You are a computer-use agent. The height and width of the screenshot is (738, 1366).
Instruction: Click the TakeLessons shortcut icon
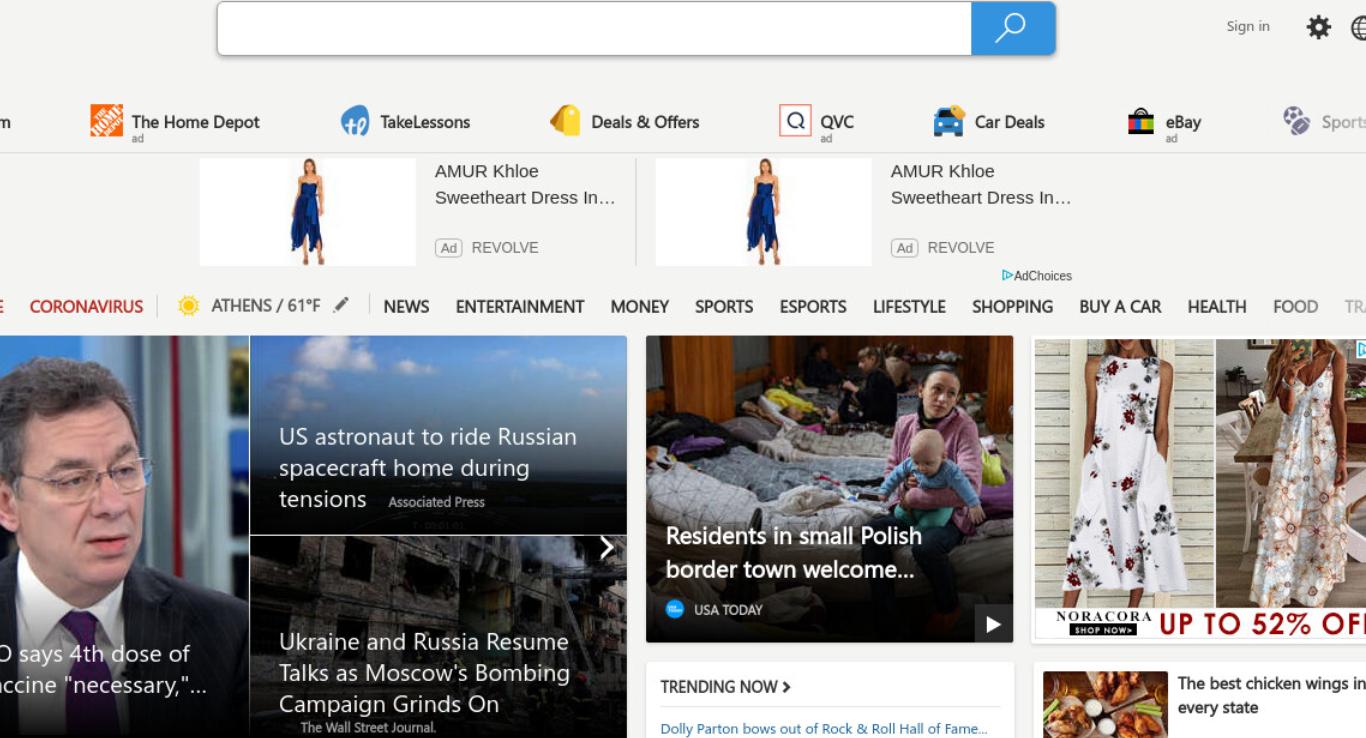click(x=355, y=121)
